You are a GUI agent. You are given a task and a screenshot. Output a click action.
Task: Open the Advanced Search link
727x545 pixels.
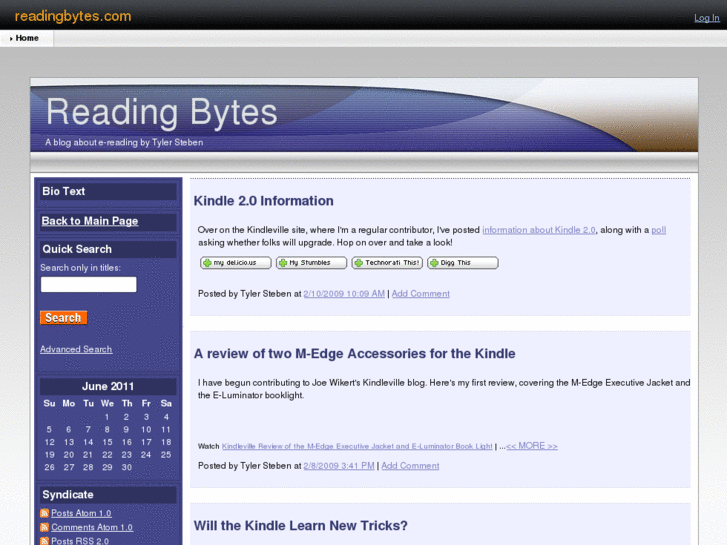click(x=76, y=349)
